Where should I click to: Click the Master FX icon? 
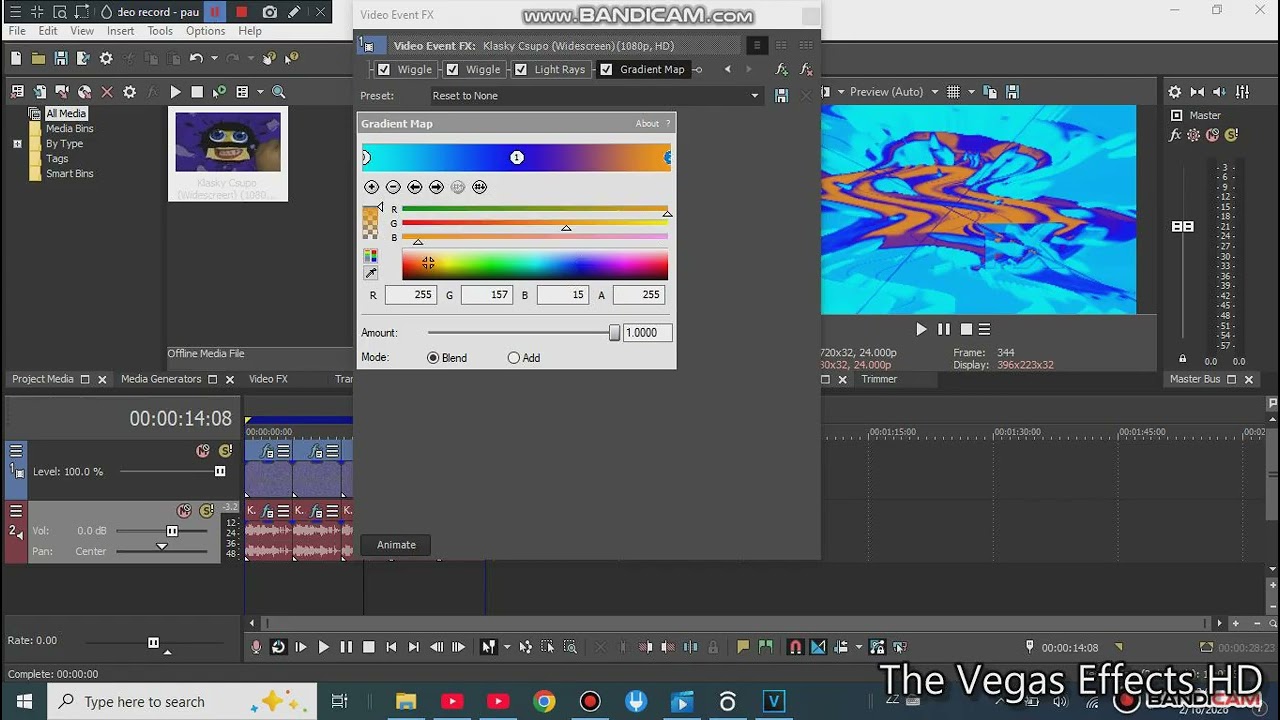[x=1175, y=135]
